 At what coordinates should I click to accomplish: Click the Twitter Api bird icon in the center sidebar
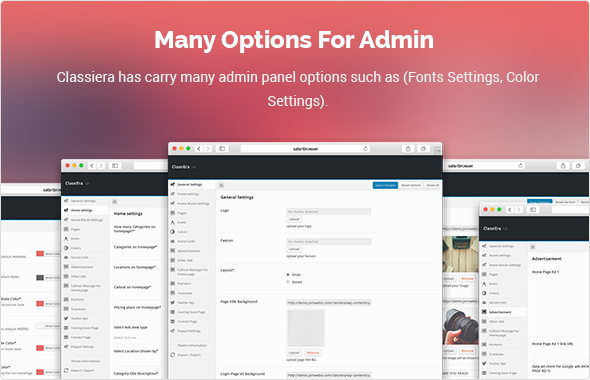pyautogui.click(x=173, y=302)
